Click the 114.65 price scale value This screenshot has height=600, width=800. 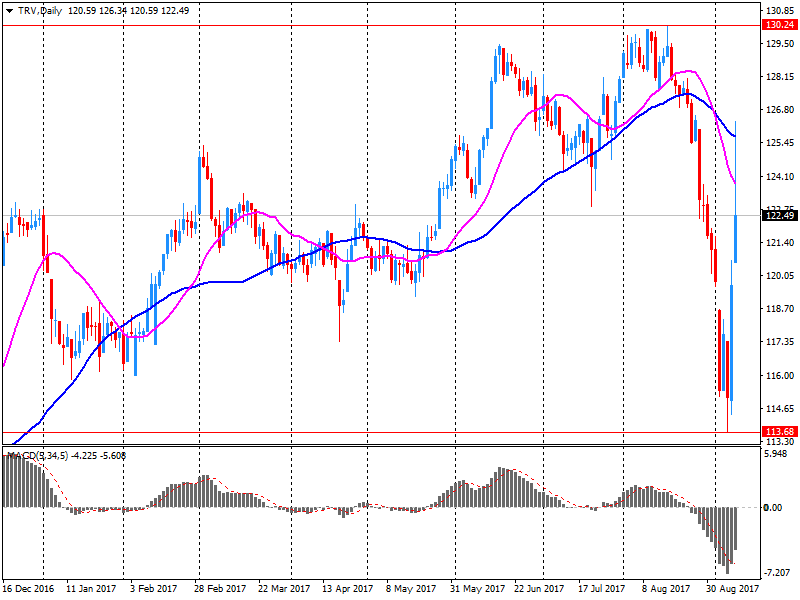coord(780,409)
